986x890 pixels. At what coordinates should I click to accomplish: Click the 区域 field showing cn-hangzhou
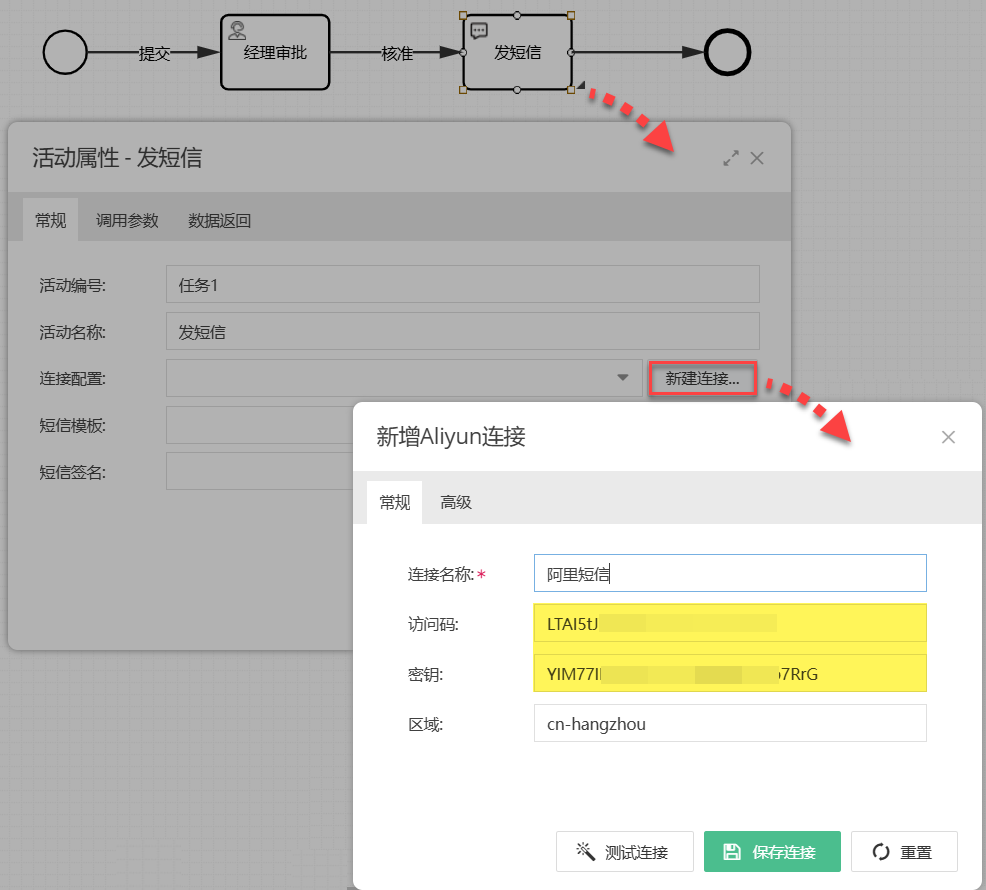pyautogui.click(x=730, y=723)
